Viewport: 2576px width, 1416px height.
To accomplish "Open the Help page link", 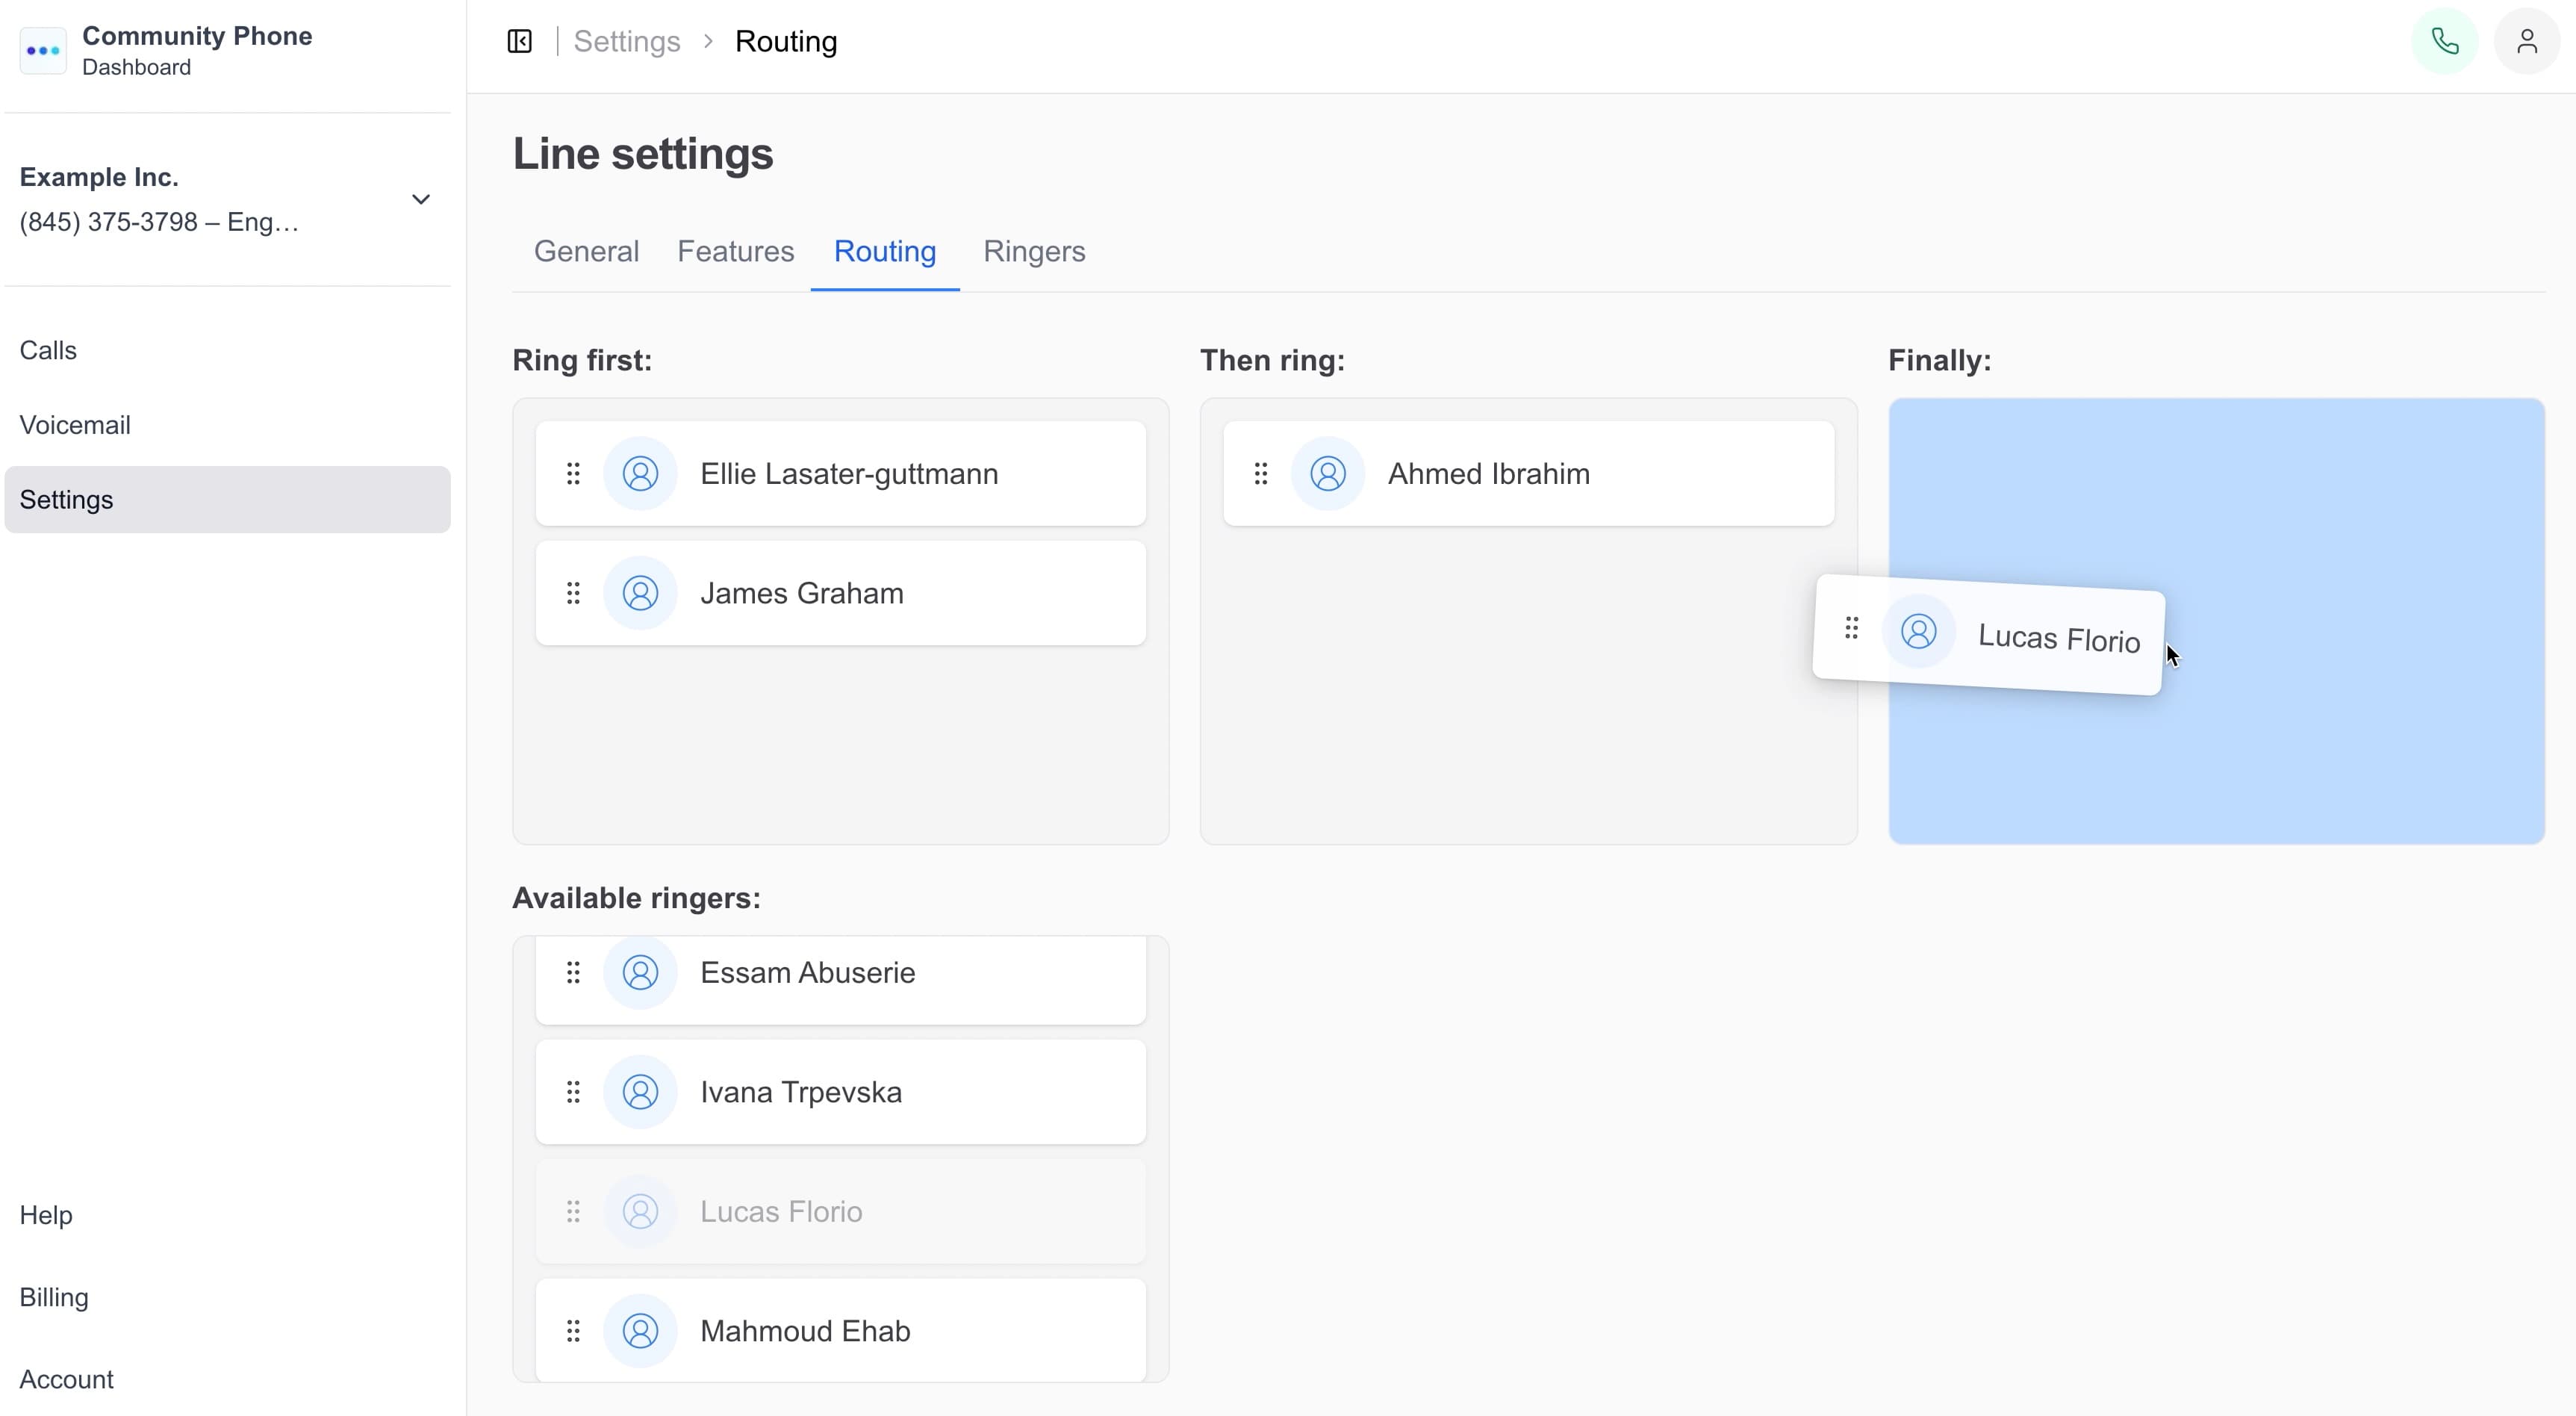I will point(46,1215).
